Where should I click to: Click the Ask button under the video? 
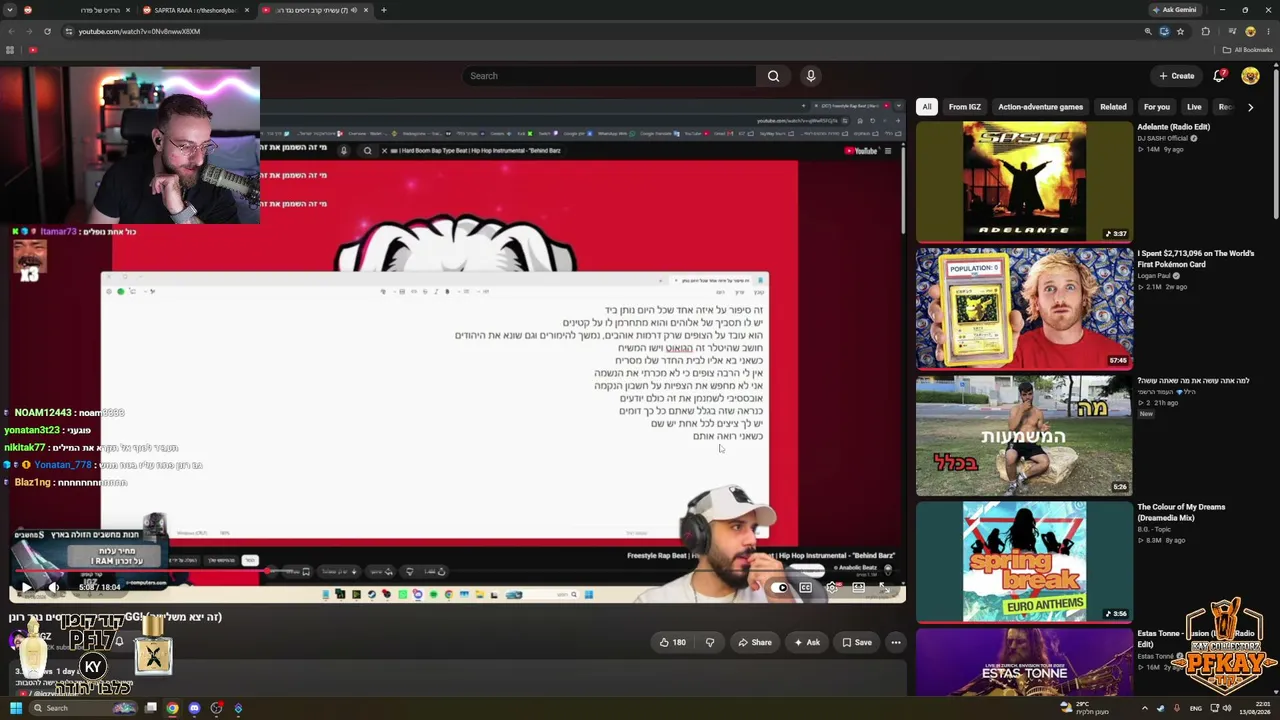tap(806, 642)
